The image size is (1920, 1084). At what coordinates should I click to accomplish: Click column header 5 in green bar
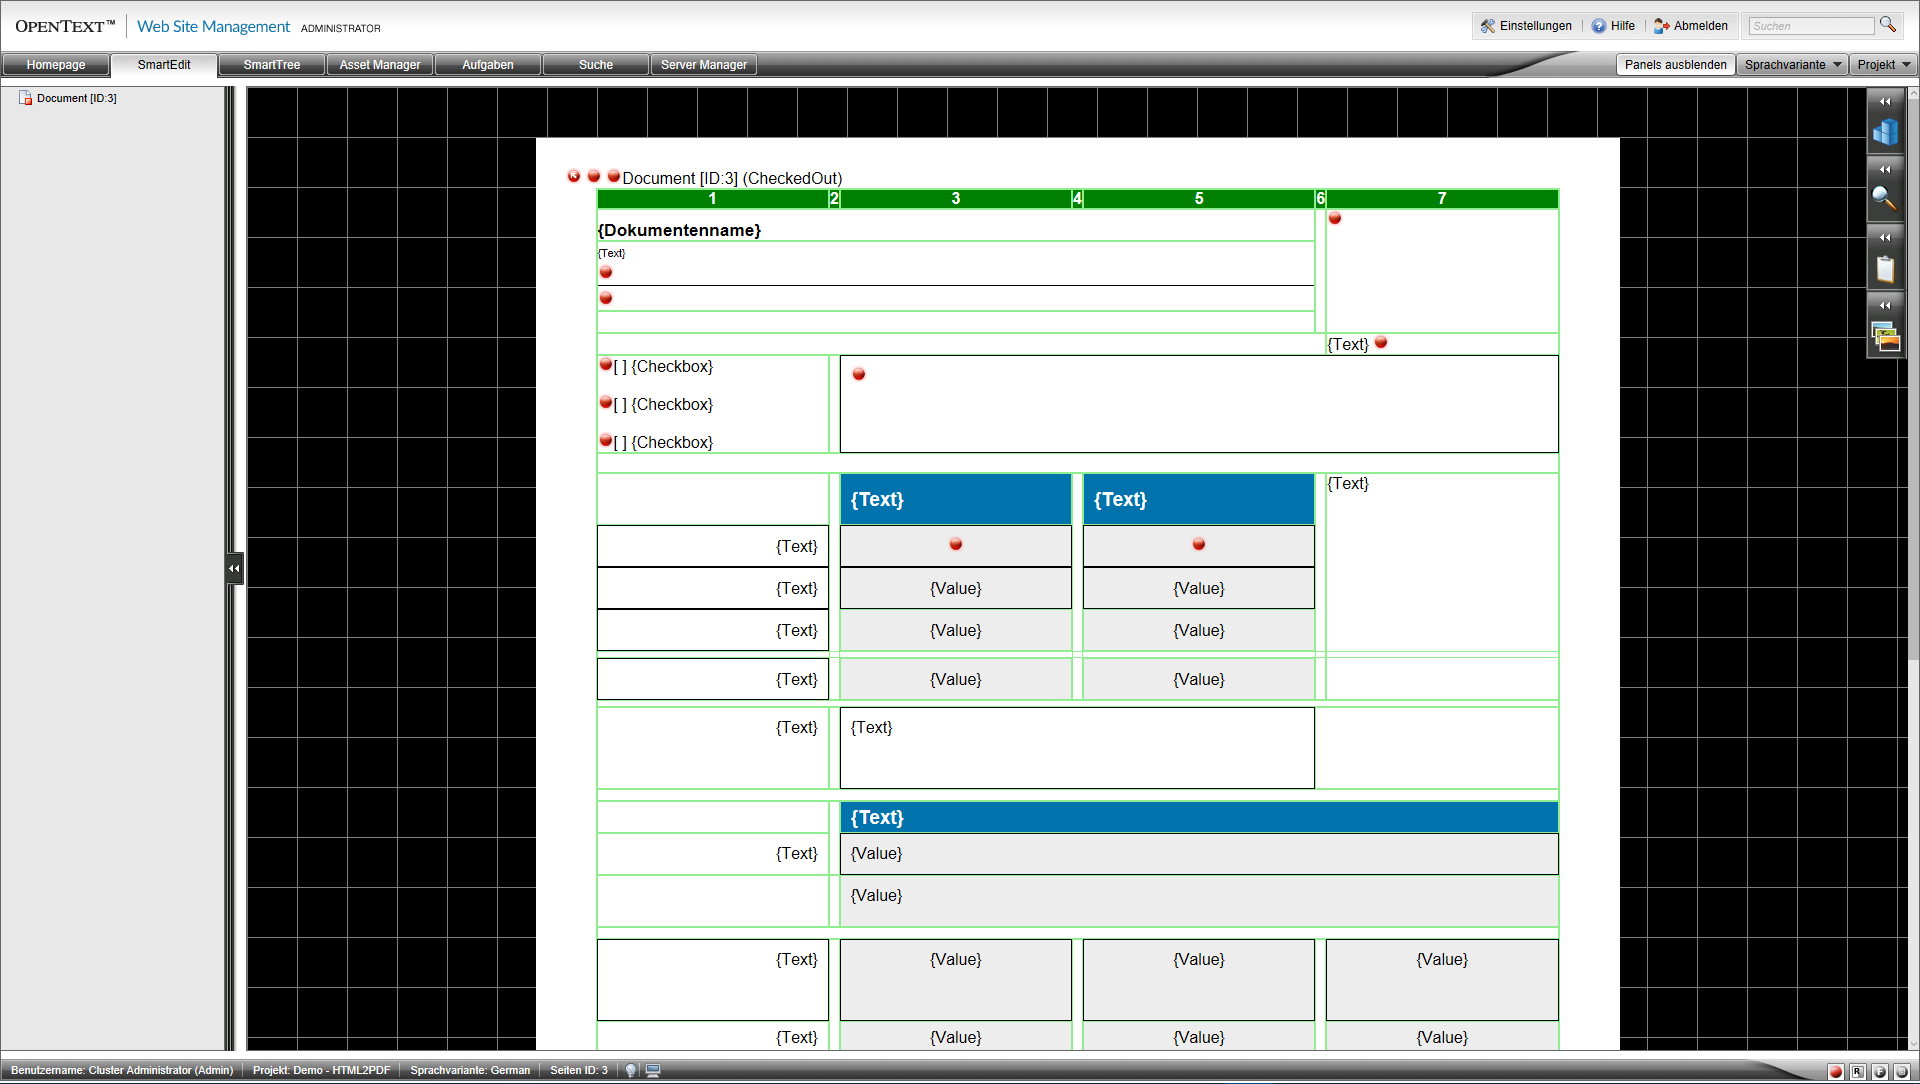click(1199, 198)
